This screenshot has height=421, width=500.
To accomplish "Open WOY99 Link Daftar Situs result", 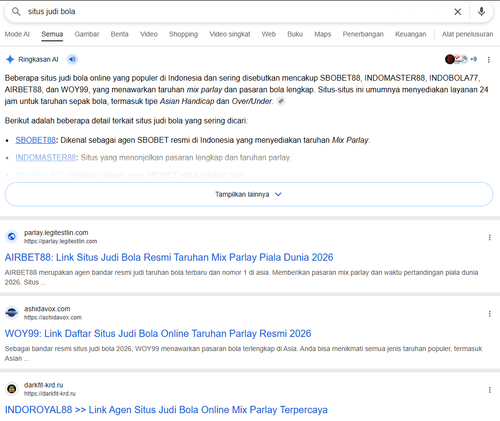I will click(158, 334).
